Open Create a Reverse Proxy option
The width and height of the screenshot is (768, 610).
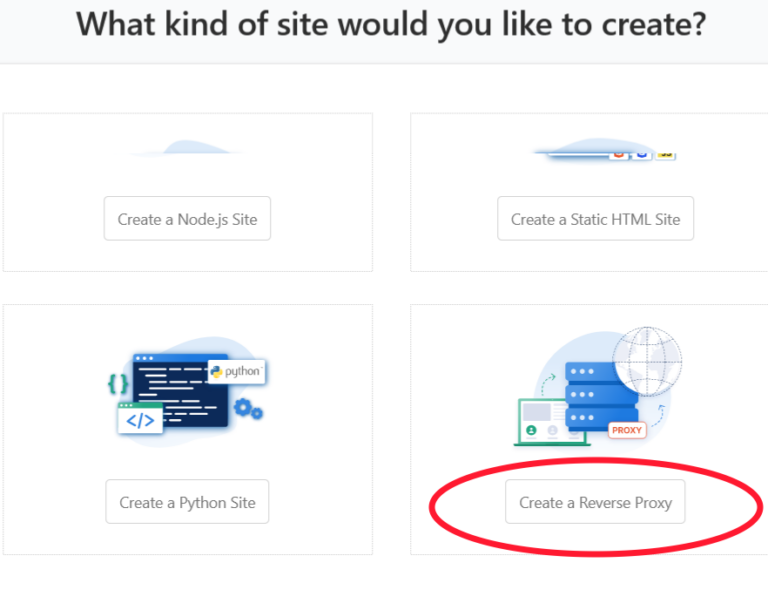[x=595, y=502]
